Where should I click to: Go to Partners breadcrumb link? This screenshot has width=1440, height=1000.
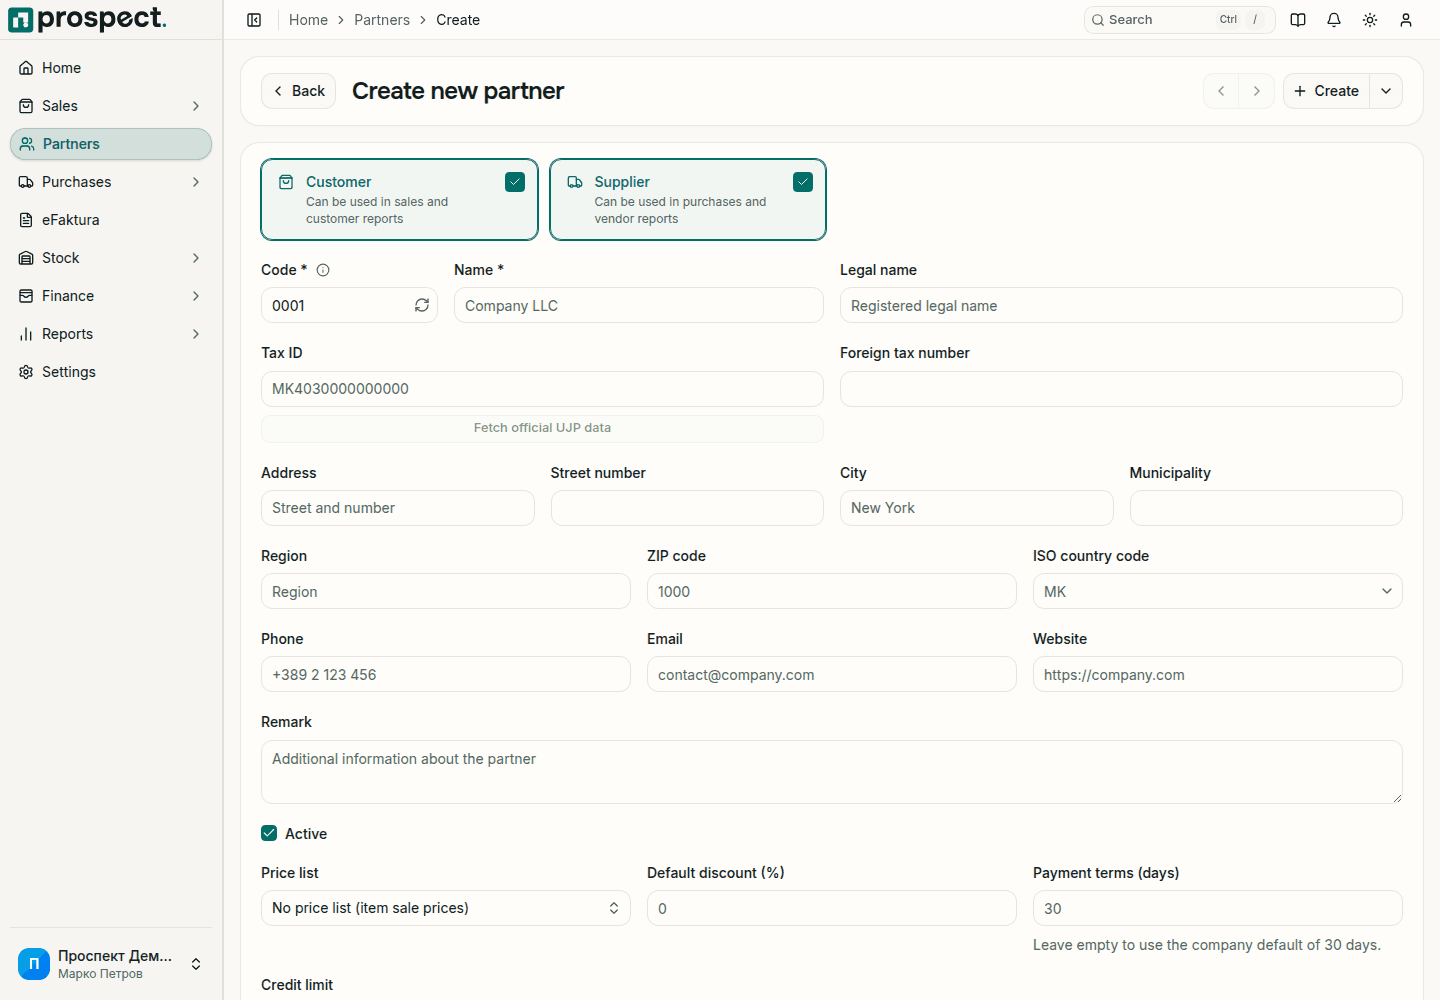(x=382, y=20)
